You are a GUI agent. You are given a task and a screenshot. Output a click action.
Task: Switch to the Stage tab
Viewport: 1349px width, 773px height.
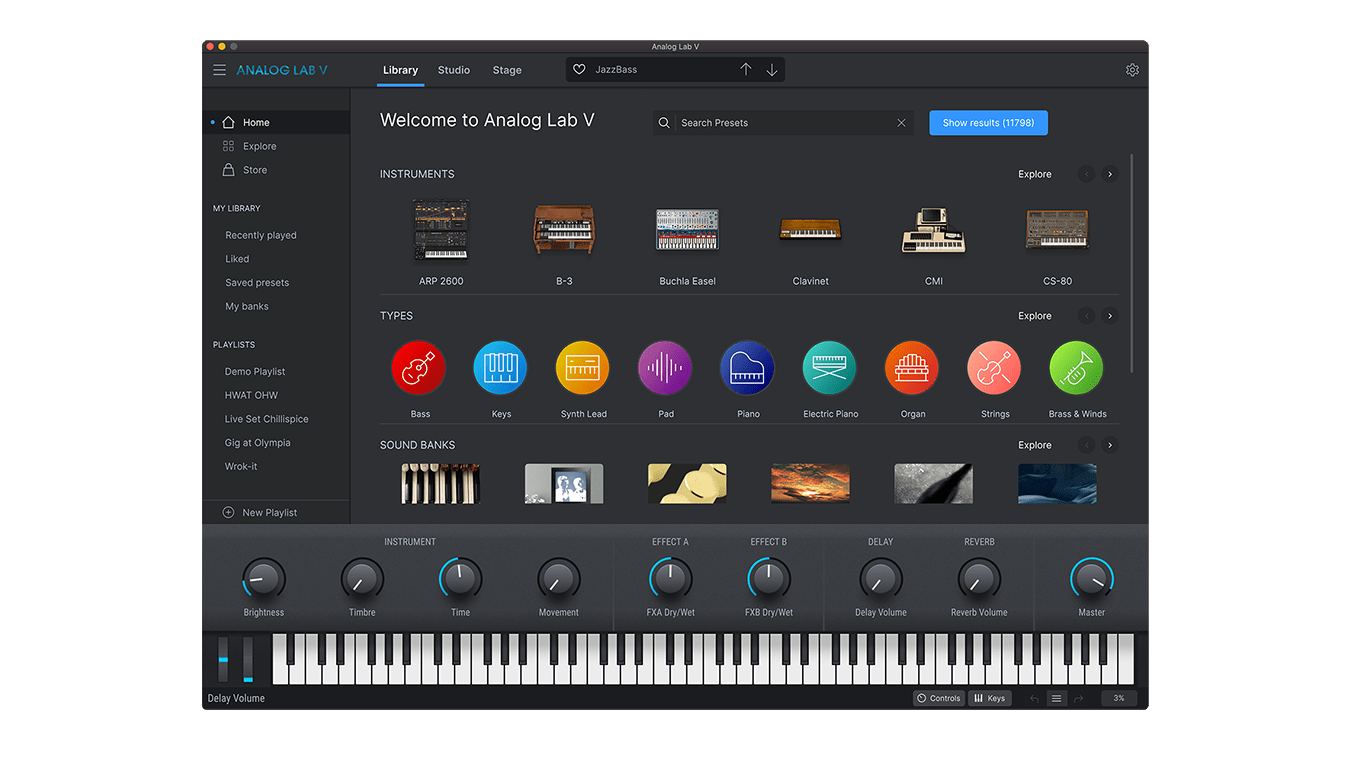coord(507,70)
